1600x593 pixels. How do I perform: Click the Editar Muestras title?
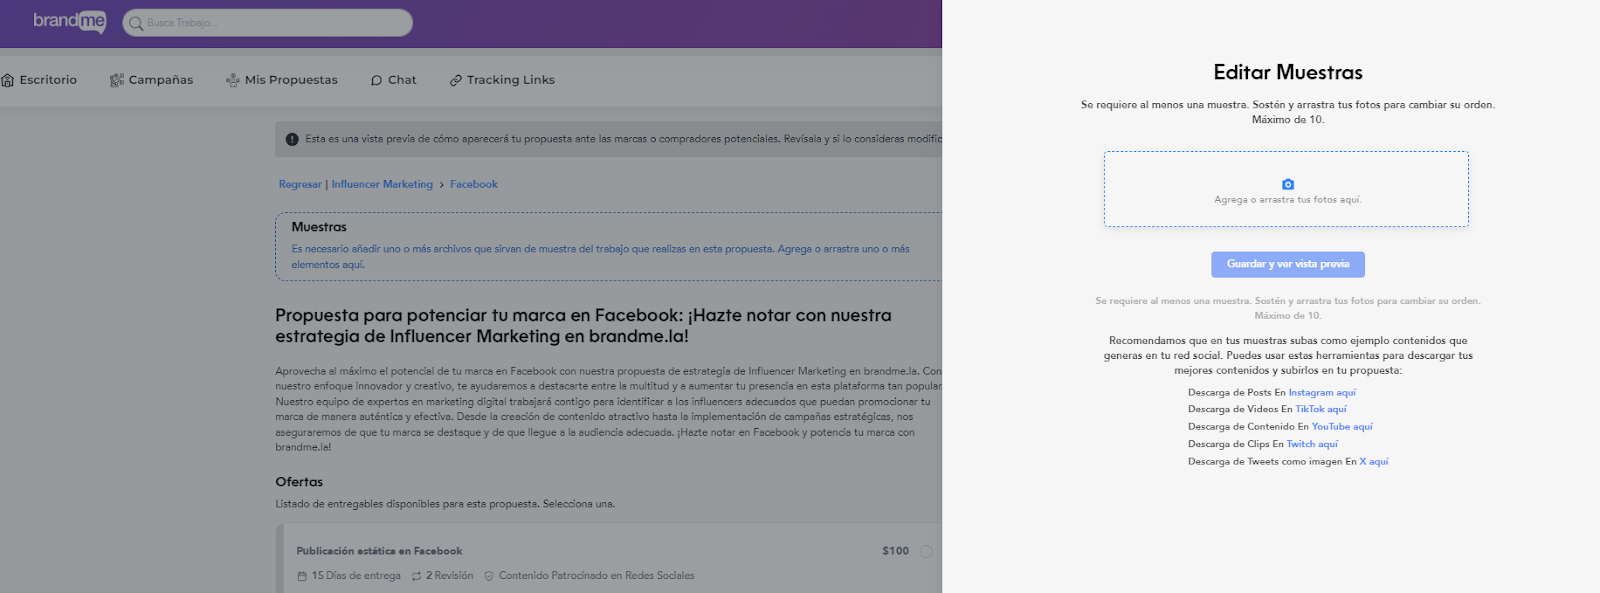[x=1288, y=72]
